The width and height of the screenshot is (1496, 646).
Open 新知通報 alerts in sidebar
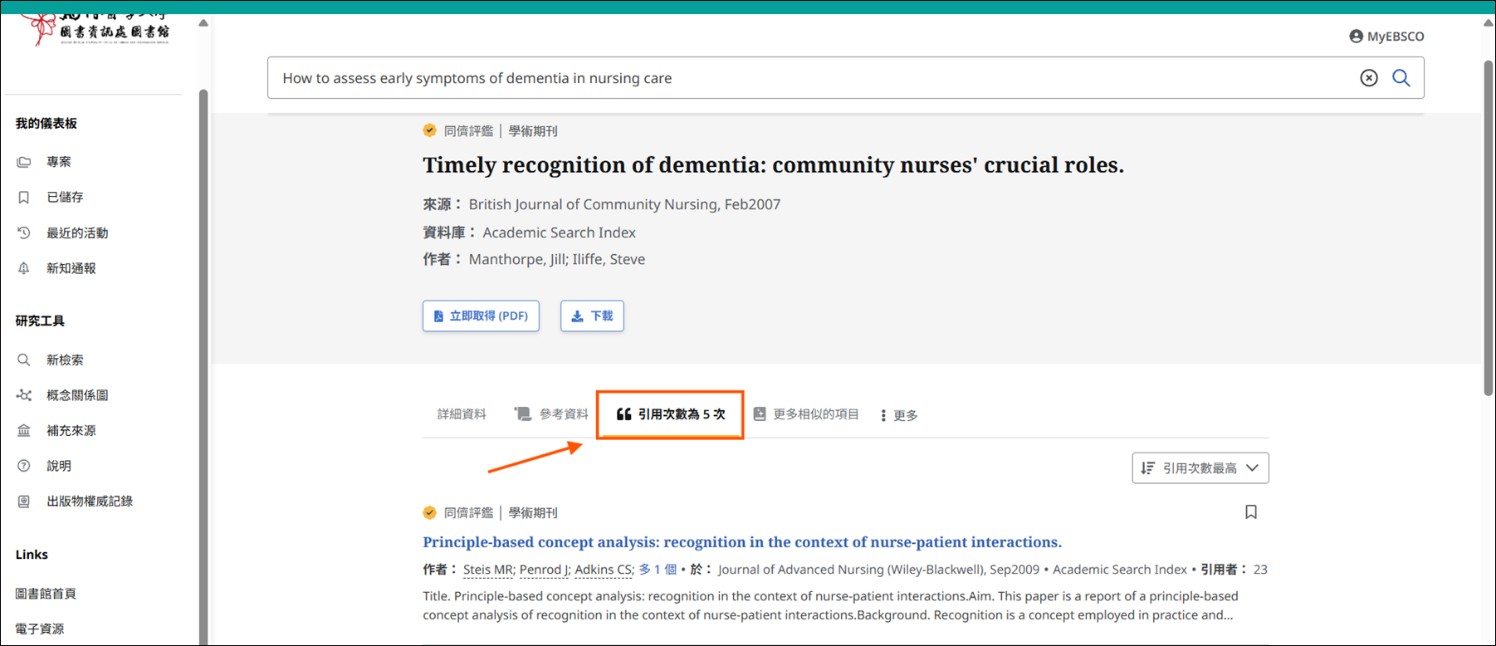tap(70, 268)
